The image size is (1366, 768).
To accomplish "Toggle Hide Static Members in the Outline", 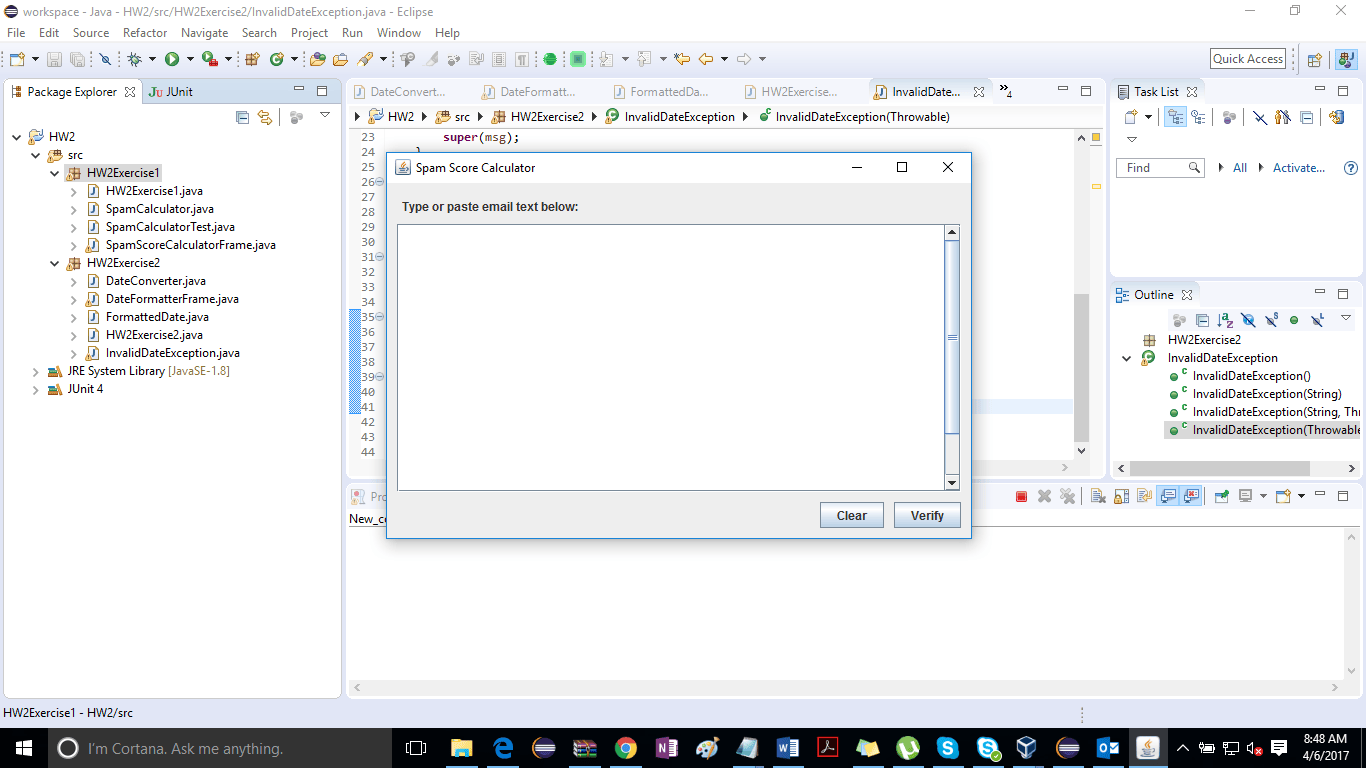I will [x=1271, y=320].
